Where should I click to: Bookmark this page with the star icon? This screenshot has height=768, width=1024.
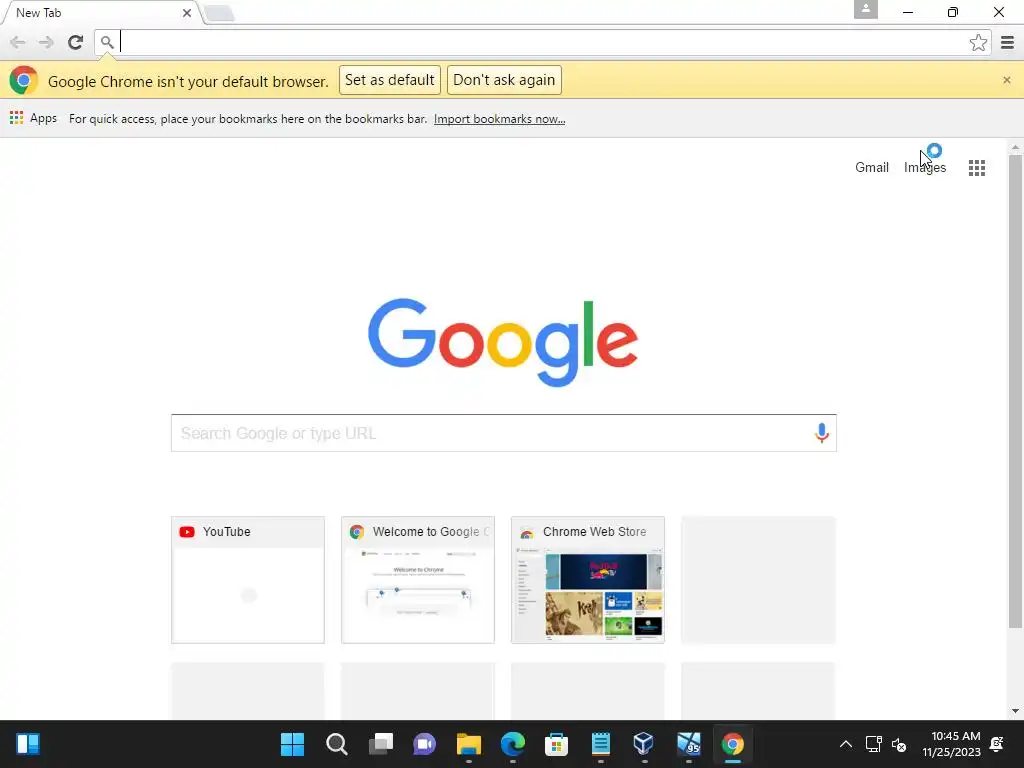pyautogui.click(x=978, y=42)
